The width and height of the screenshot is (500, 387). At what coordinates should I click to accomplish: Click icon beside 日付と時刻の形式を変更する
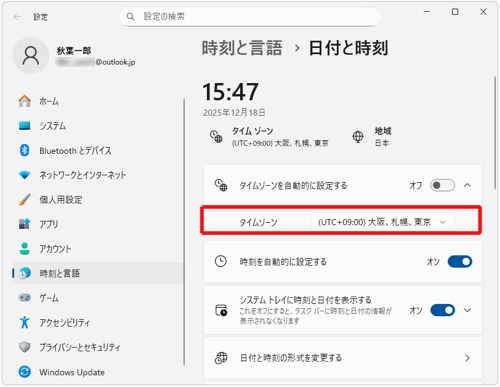pyautogui.click(x=221, y=358)
